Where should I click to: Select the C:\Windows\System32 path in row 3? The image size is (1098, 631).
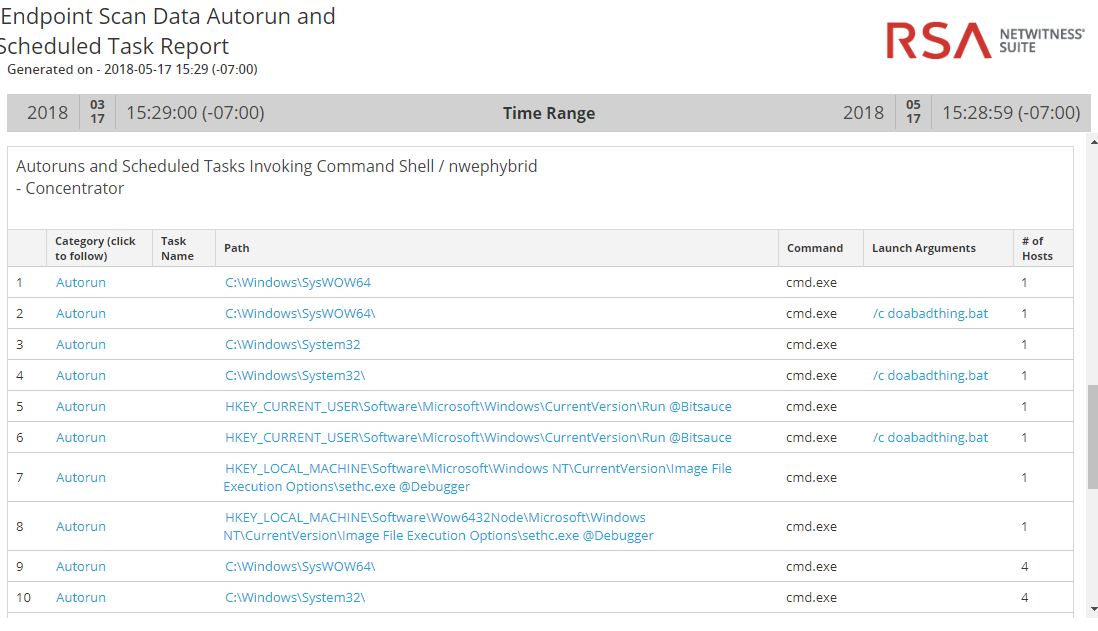(292, 345)
